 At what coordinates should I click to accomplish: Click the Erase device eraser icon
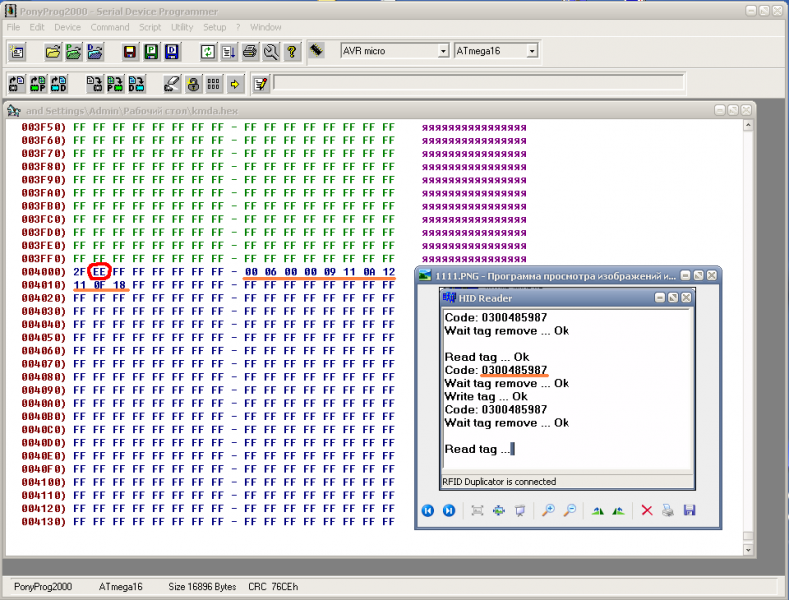[171, 84]
